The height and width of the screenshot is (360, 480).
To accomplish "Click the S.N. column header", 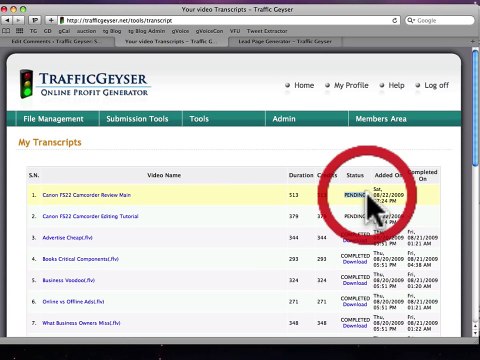I will click(34, 175).
